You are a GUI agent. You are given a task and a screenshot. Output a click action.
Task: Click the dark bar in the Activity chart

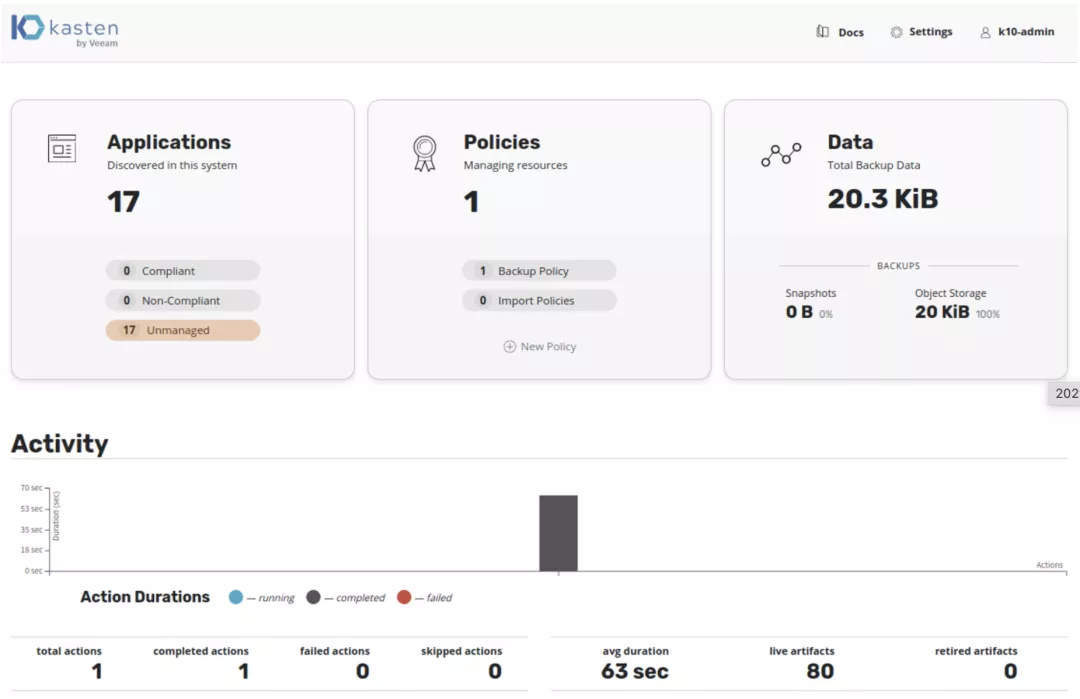(x=559, y=533)
